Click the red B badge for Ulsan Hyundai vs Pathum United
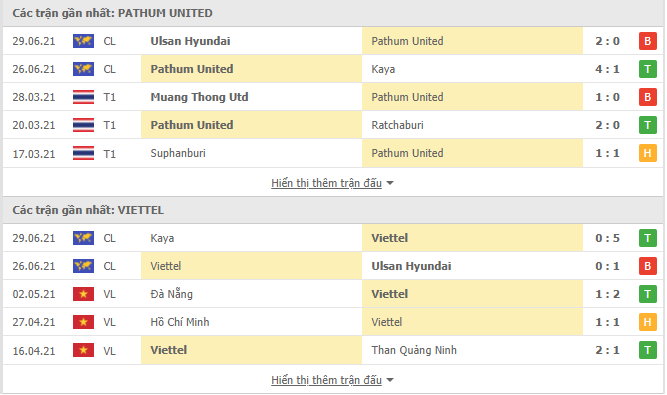The height and width of the screenshot is (395, 667). point(647,41)
